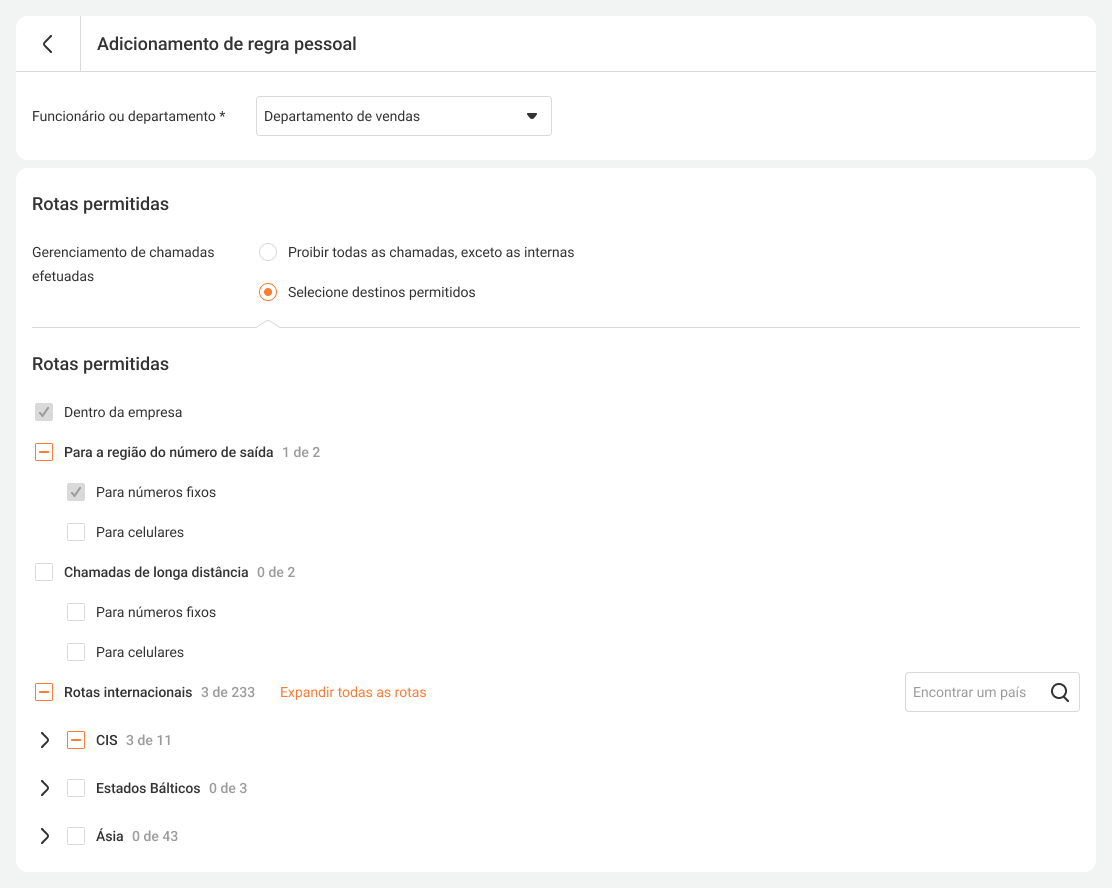Viewport: 1112px width, 888px height.
Task: Toggle the CIS region checkbox
Action: tap(76, 740)
